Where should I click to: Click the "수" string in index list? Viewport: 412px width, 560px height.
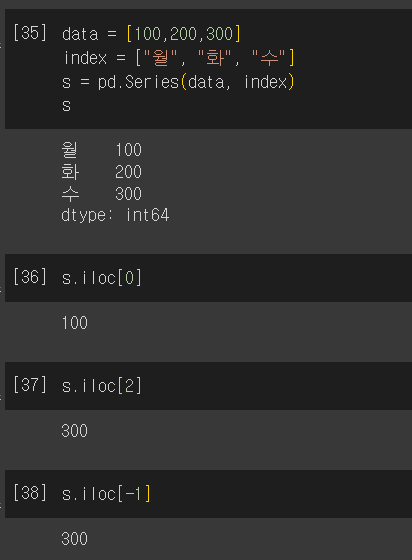click(269, 58)
